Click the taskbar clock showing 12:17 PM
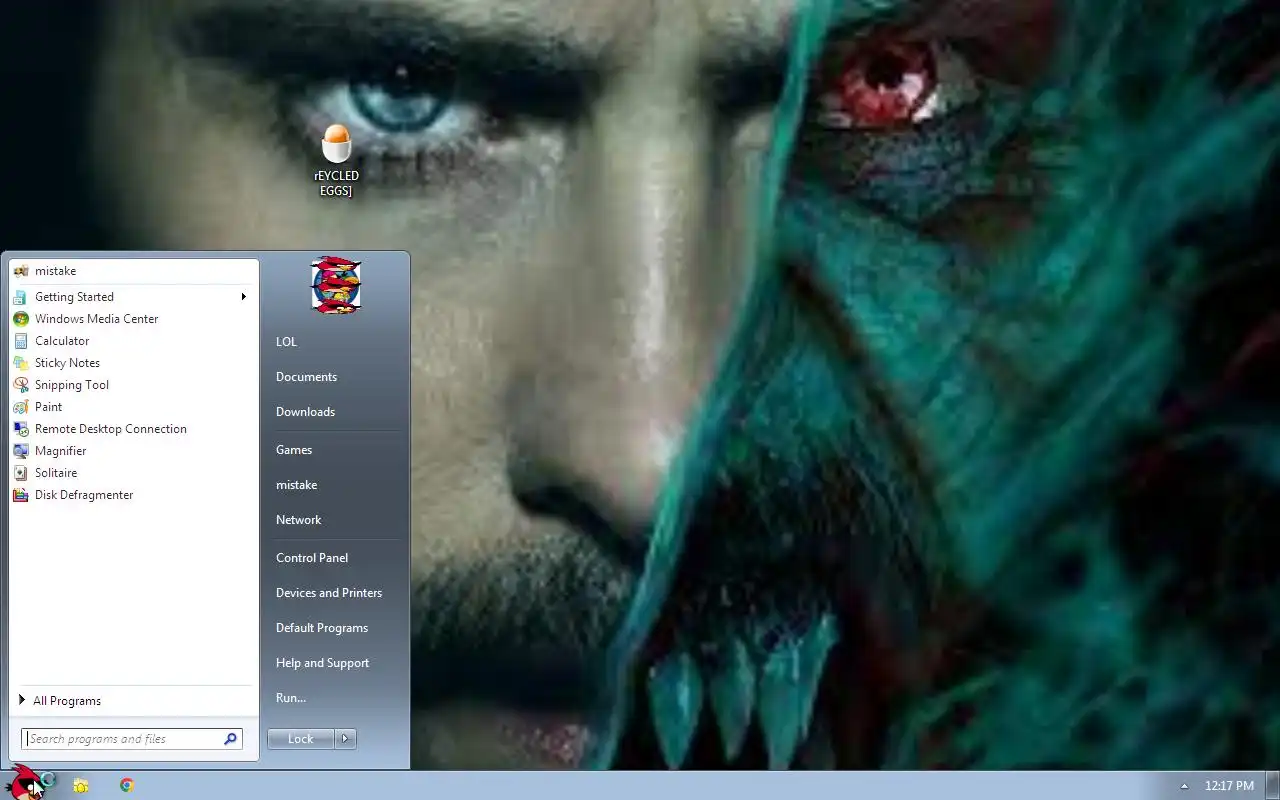This screenshot has height=800, width=1280. 1229,786
